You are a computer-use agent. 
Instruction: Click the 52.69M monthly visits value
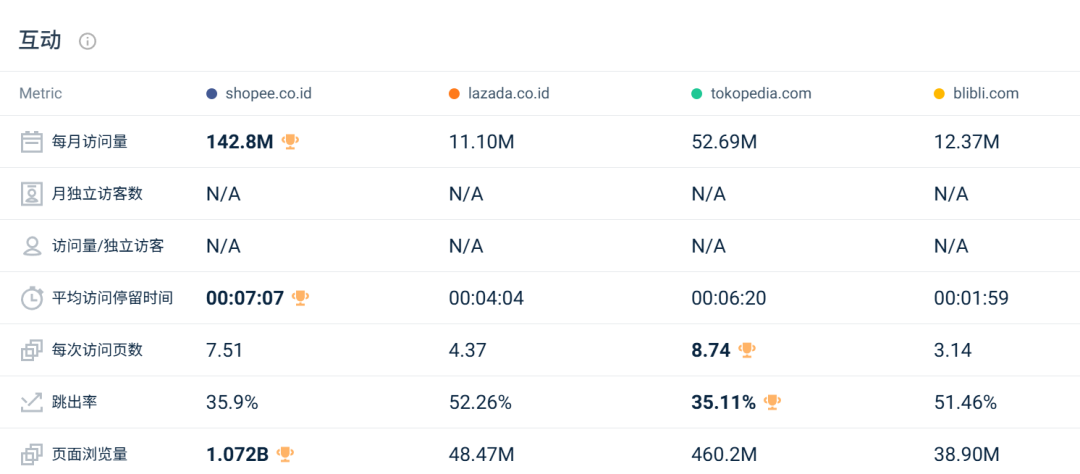coord(724,143)
